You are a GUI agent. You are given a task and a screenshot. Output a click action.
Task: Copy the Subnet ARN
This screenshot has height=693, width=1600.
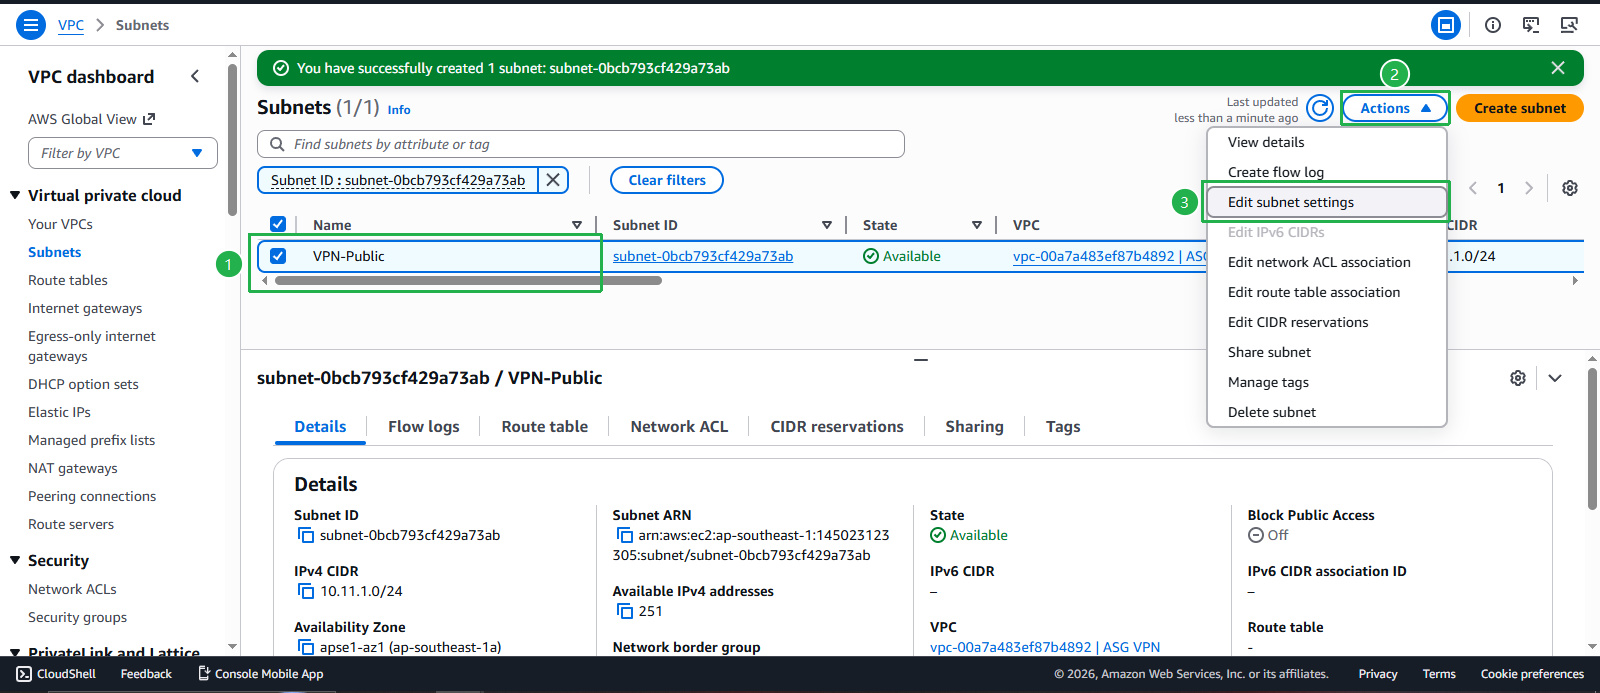point(625,535)
